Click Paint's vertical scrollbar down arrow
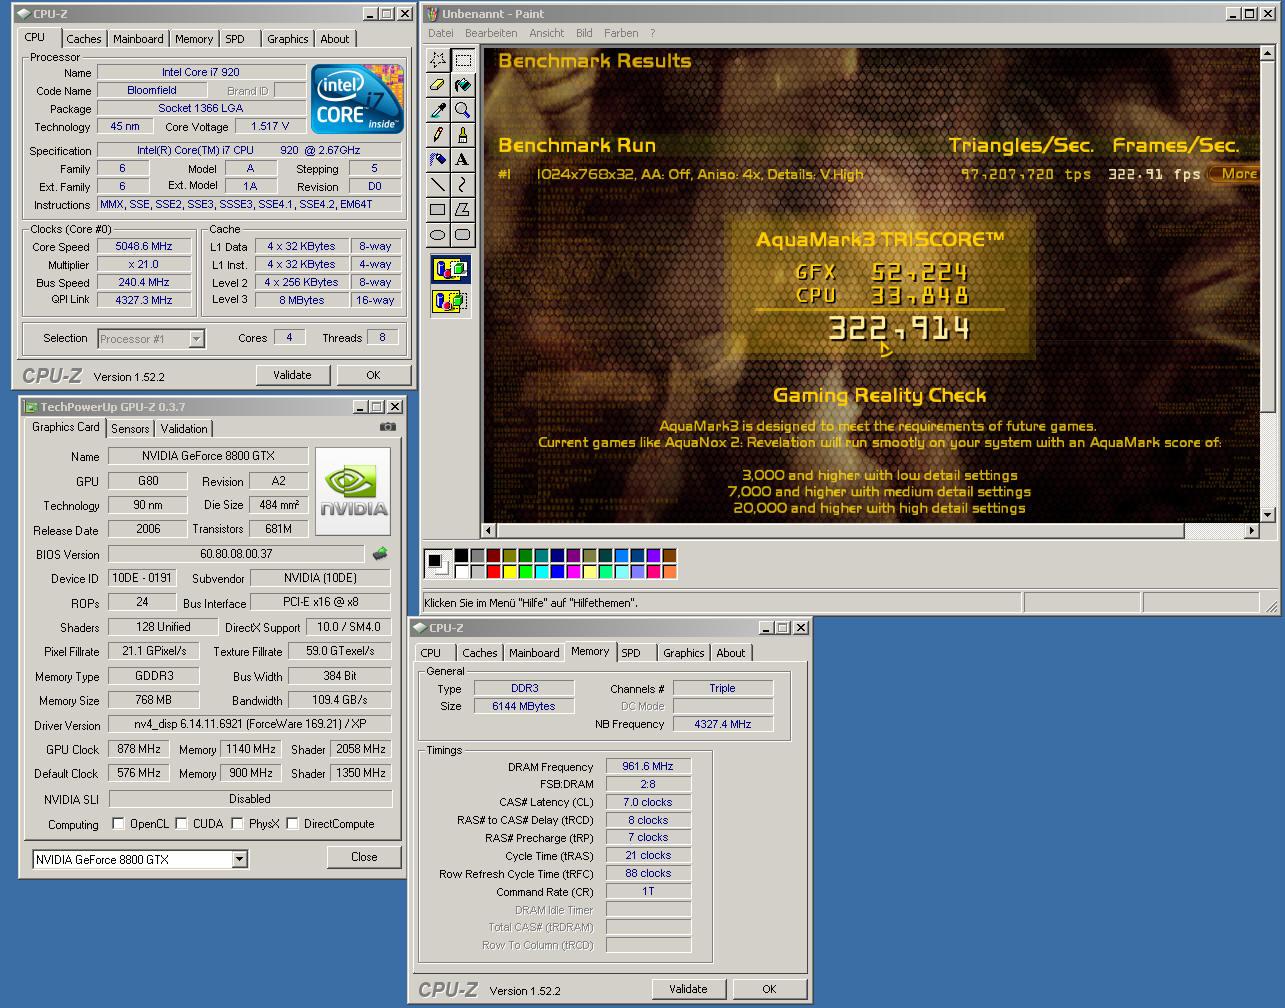Screen dimensions: 1285x1008 coord(1268,515)
